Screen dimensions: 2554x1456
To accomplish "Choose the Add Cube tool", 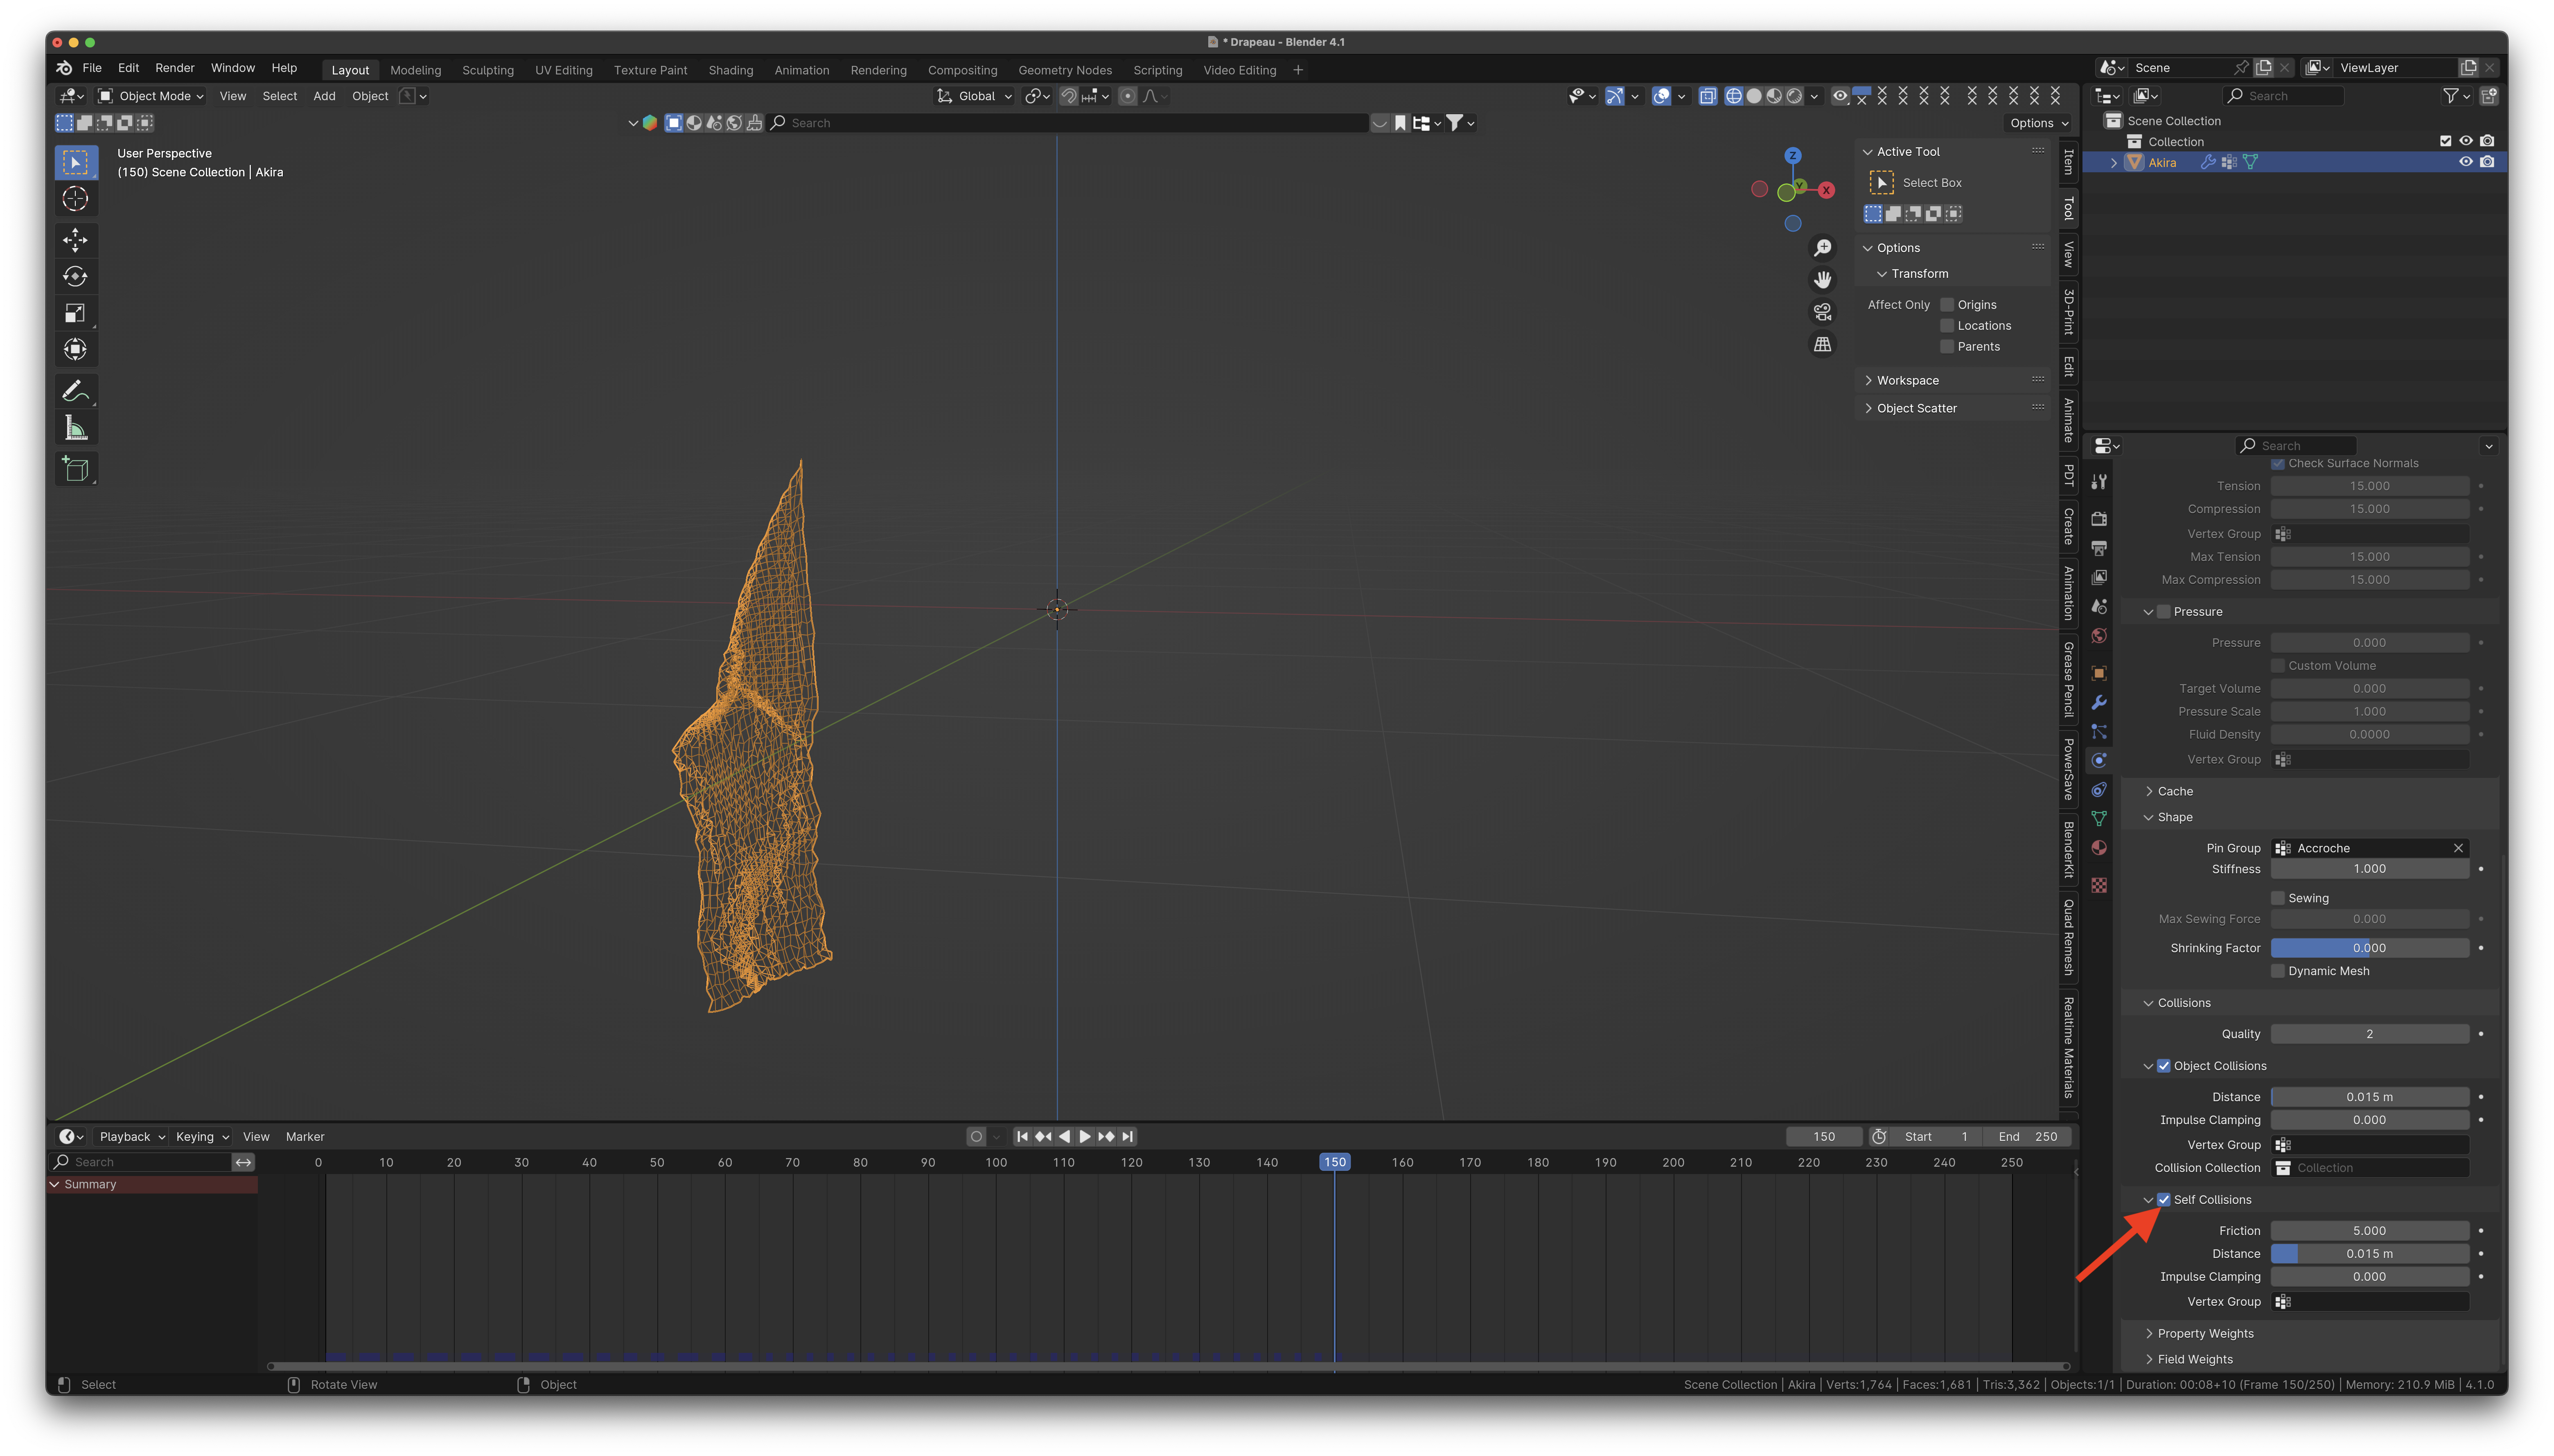I will [75, 469].
